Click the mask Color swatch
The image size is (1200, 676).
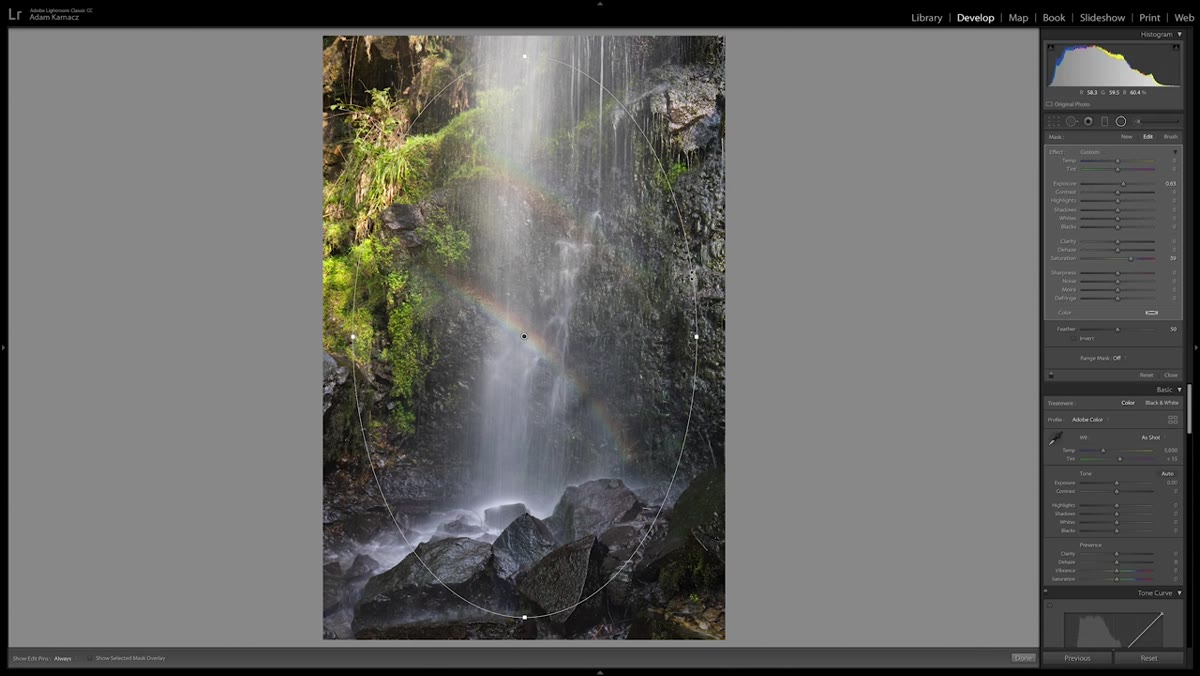coord(1152,313)
